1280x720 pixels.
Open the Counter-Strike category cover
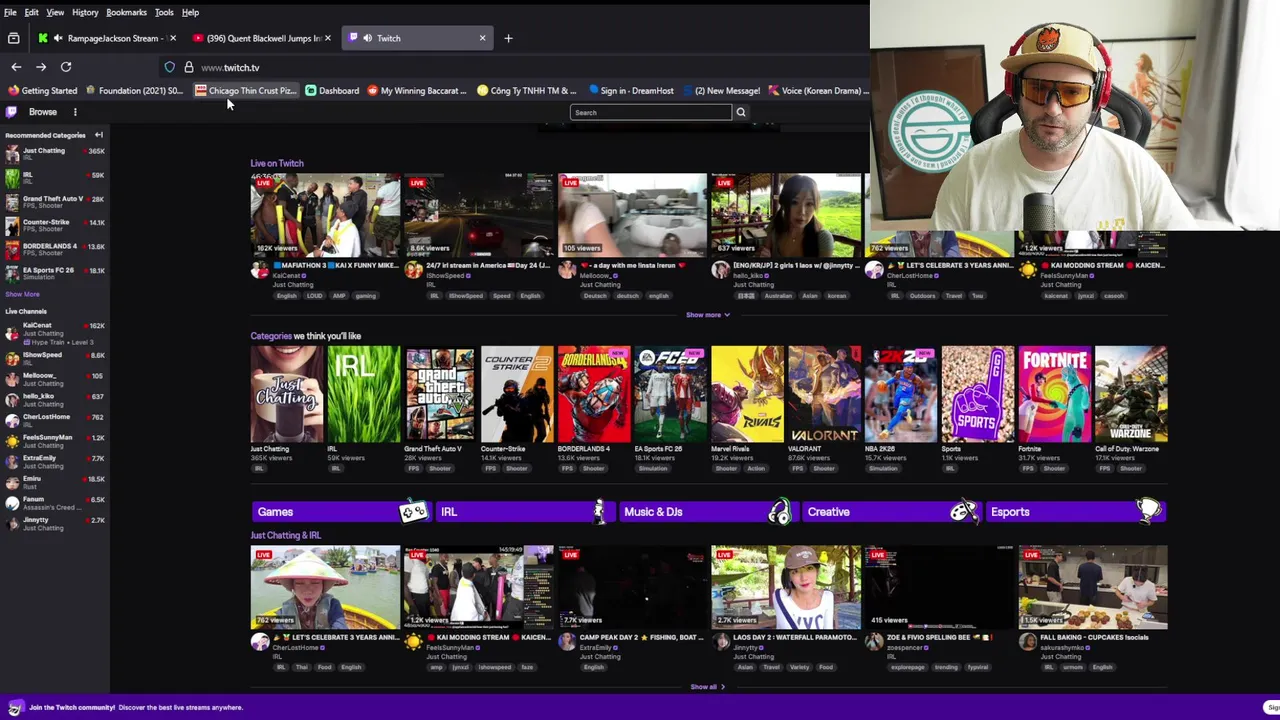pyautogui.click(x=517, y=394)
